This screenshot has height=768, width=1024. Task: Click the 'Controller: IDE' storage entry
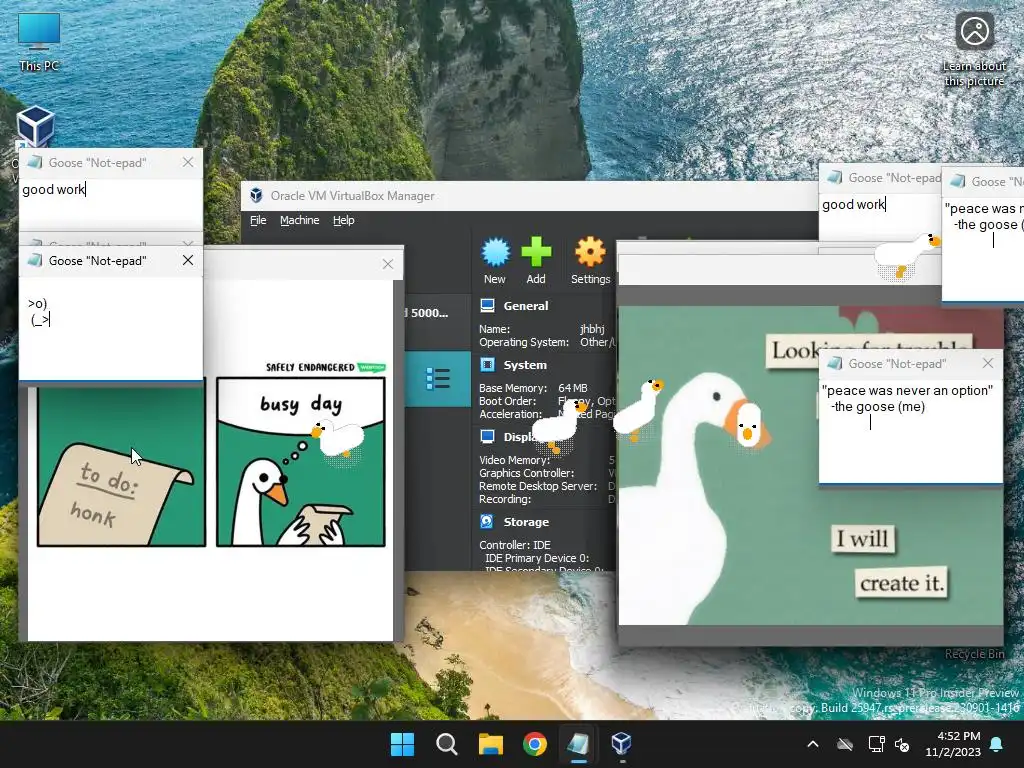[515, 545]
